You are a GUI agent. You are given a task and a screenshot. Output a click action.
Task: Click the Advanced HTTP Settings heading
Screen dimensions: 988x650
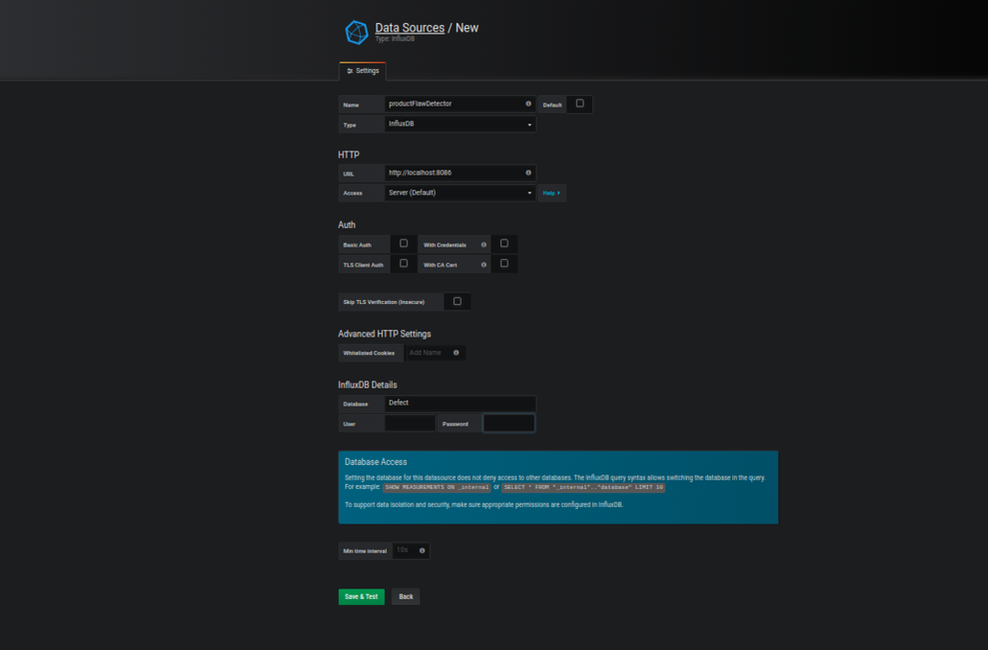(x=384, y=334)
